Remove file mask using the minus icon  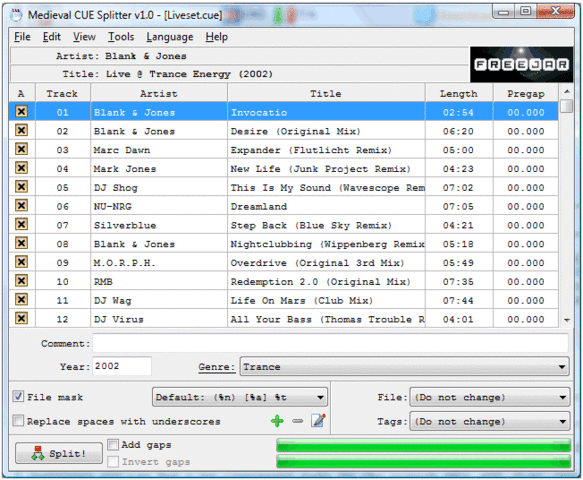click(x=297, y=421)
